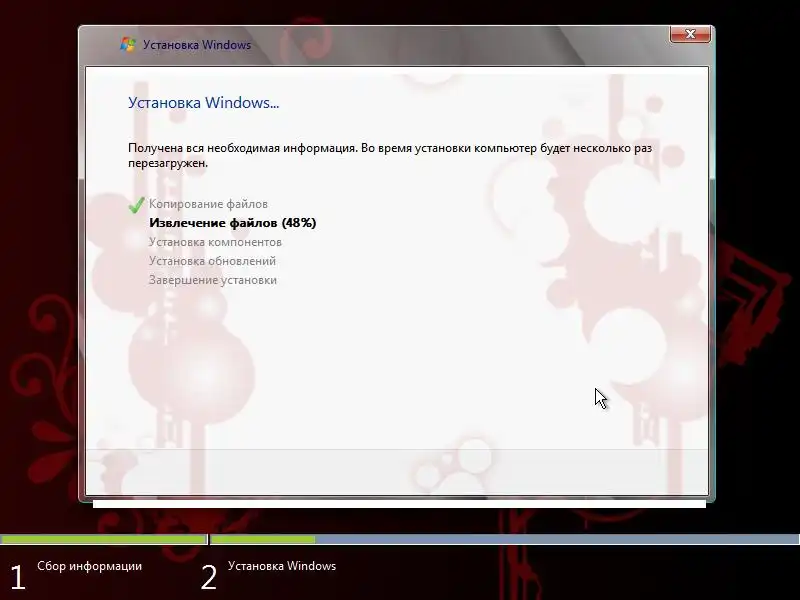Click stage 1 progress bar above Сбор информации

[104, 539]
